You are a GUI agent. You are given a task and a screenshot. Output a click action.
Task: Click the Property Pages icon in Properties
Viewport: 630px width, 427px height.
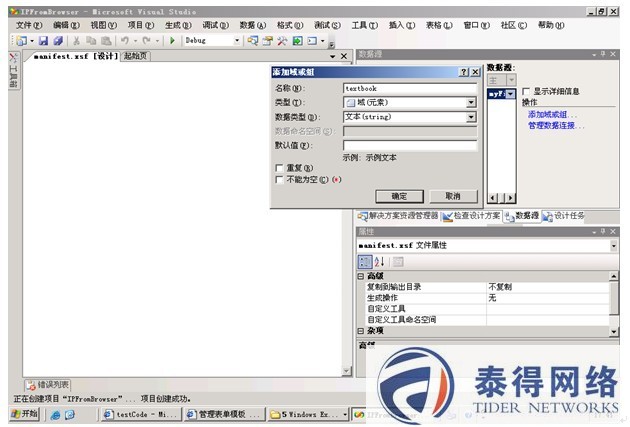tap(398, 262)
